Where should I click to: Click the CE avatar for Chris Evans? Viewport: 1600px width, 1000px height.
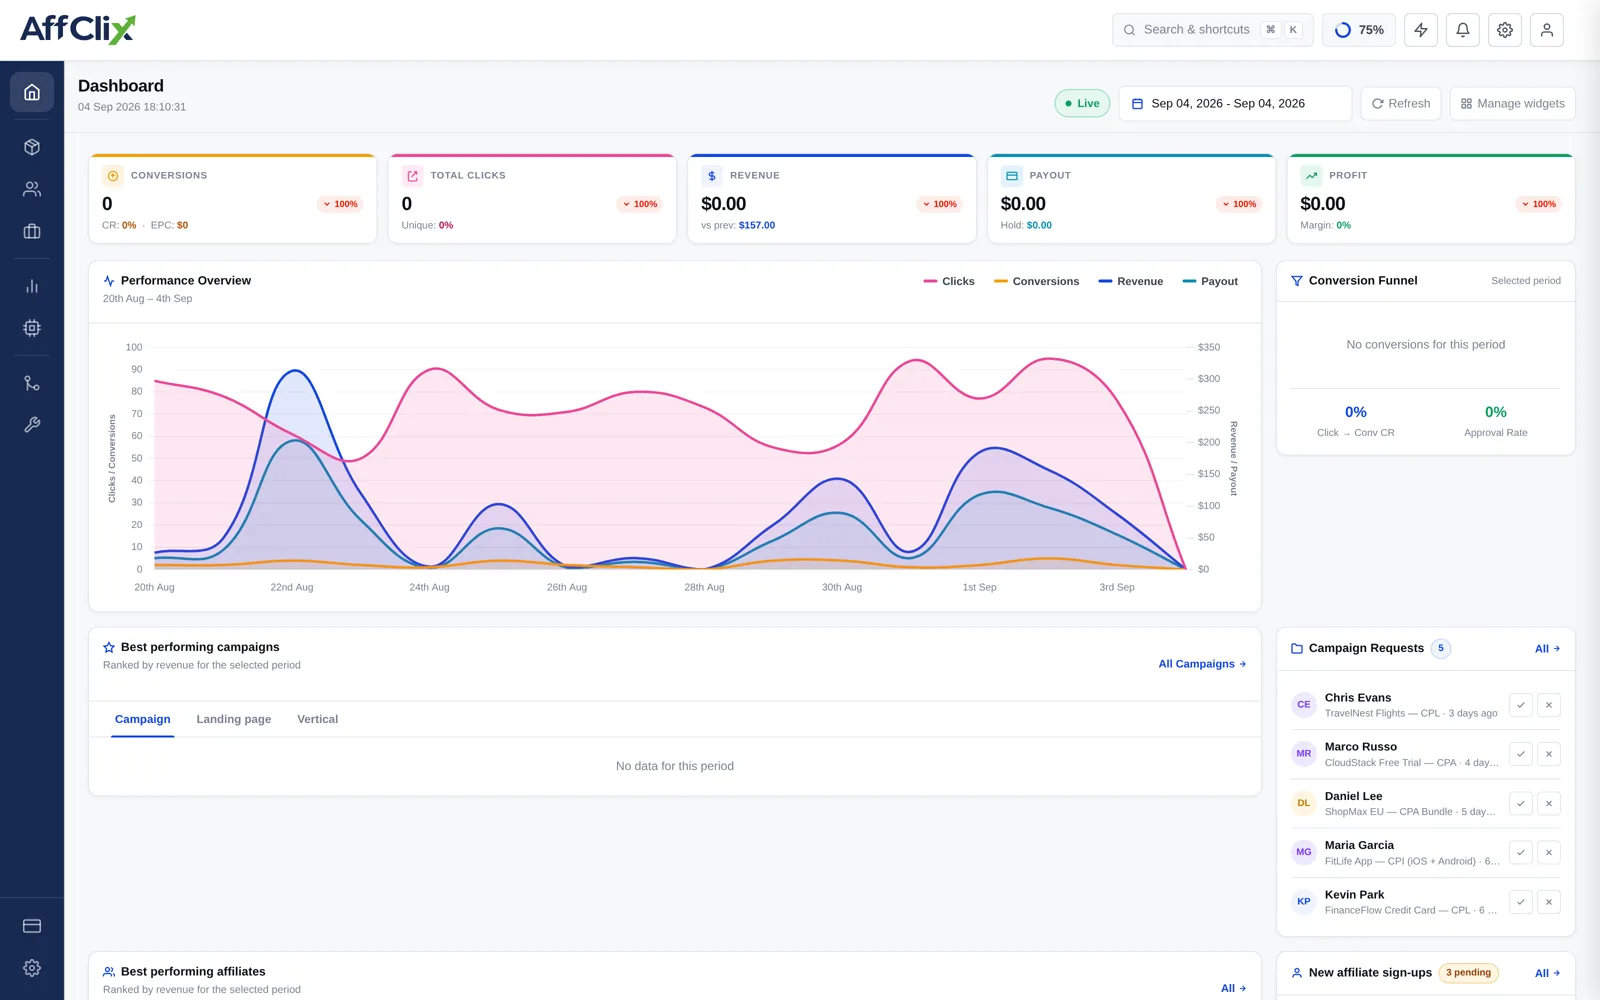click(1304, 705)
